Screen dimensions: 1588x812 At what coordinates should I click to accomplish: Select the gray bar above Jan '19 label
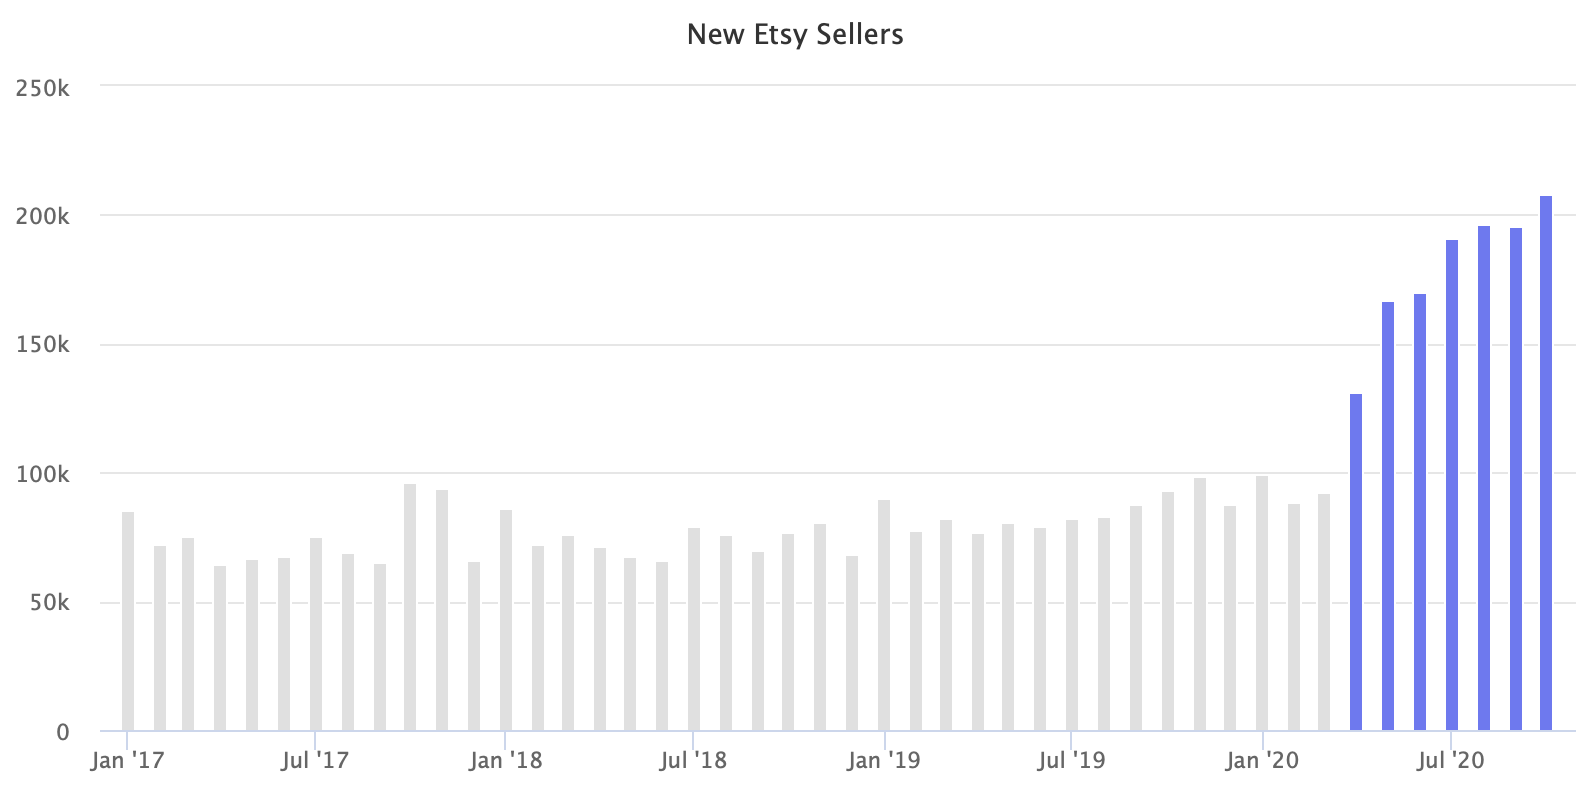pos(884,615)
